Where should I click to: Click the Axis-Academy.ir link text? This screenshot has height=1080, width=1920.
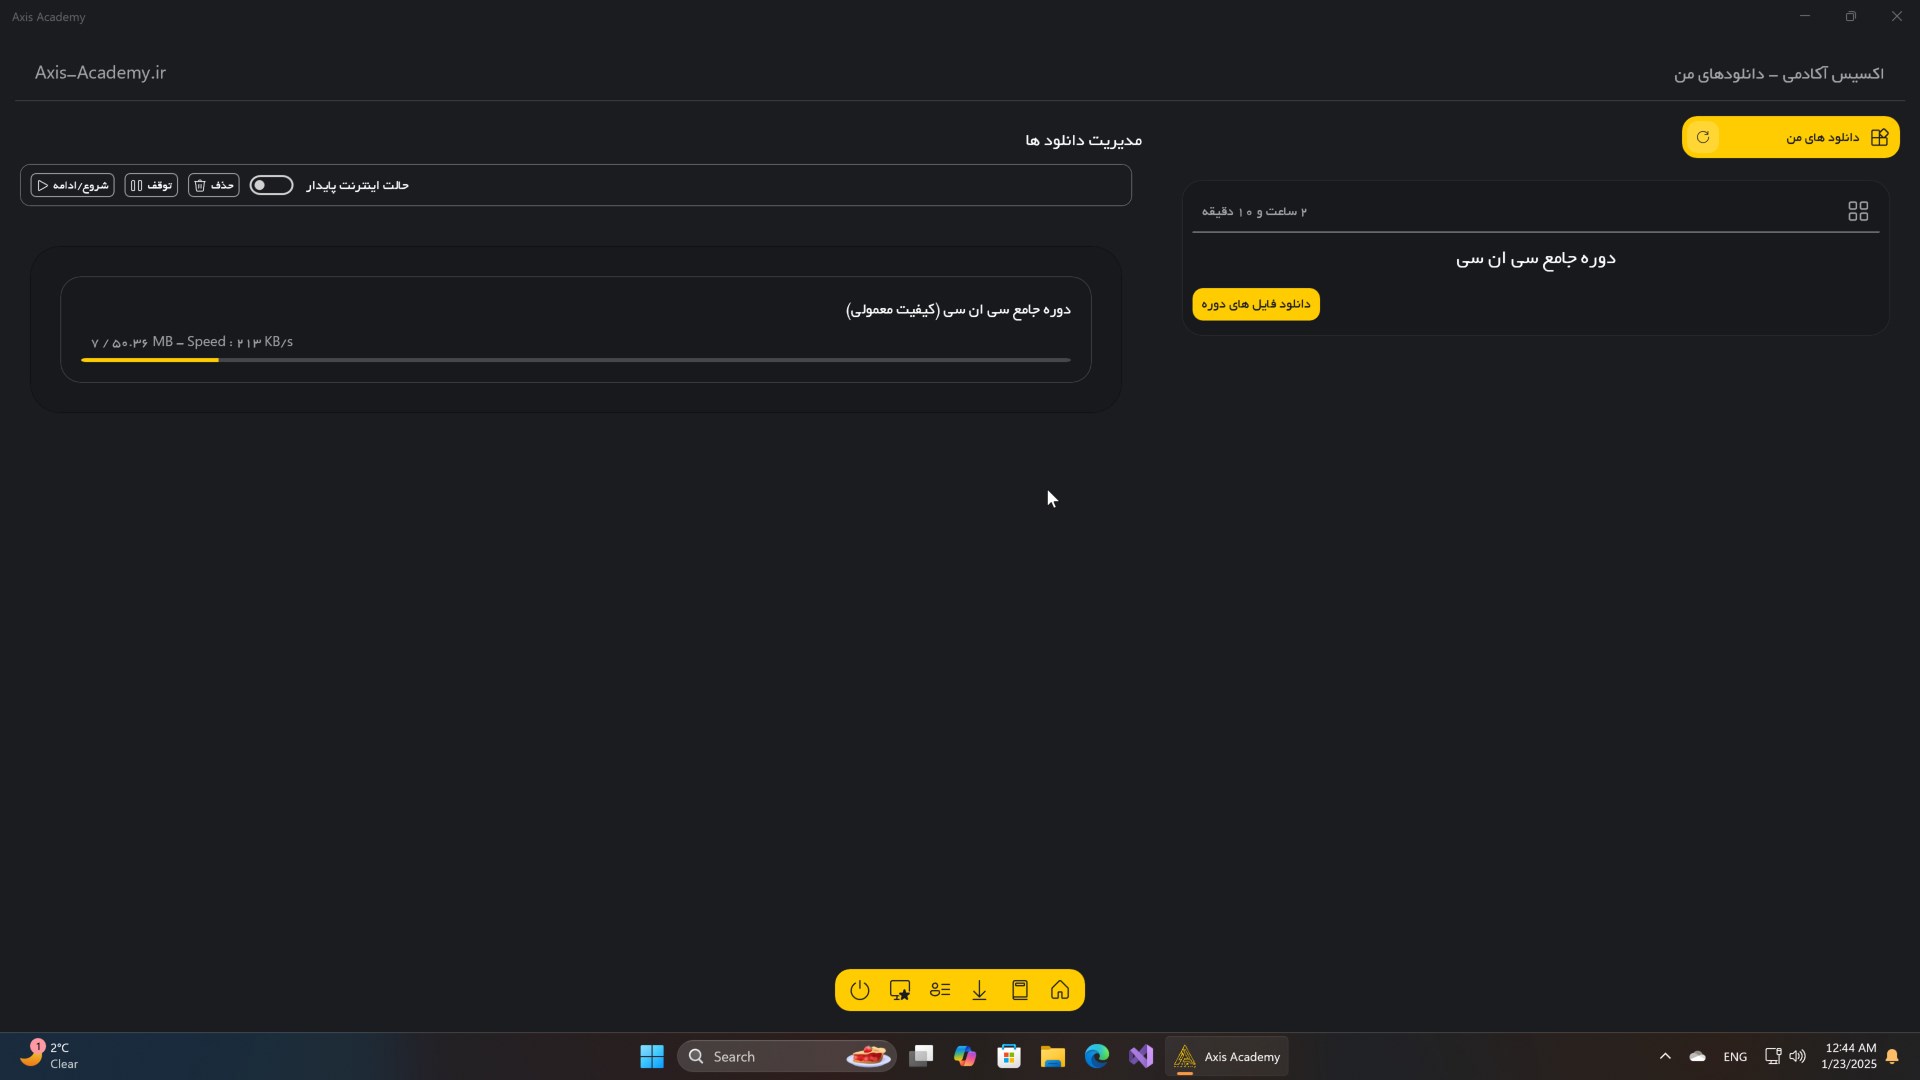tap(100, 73)
